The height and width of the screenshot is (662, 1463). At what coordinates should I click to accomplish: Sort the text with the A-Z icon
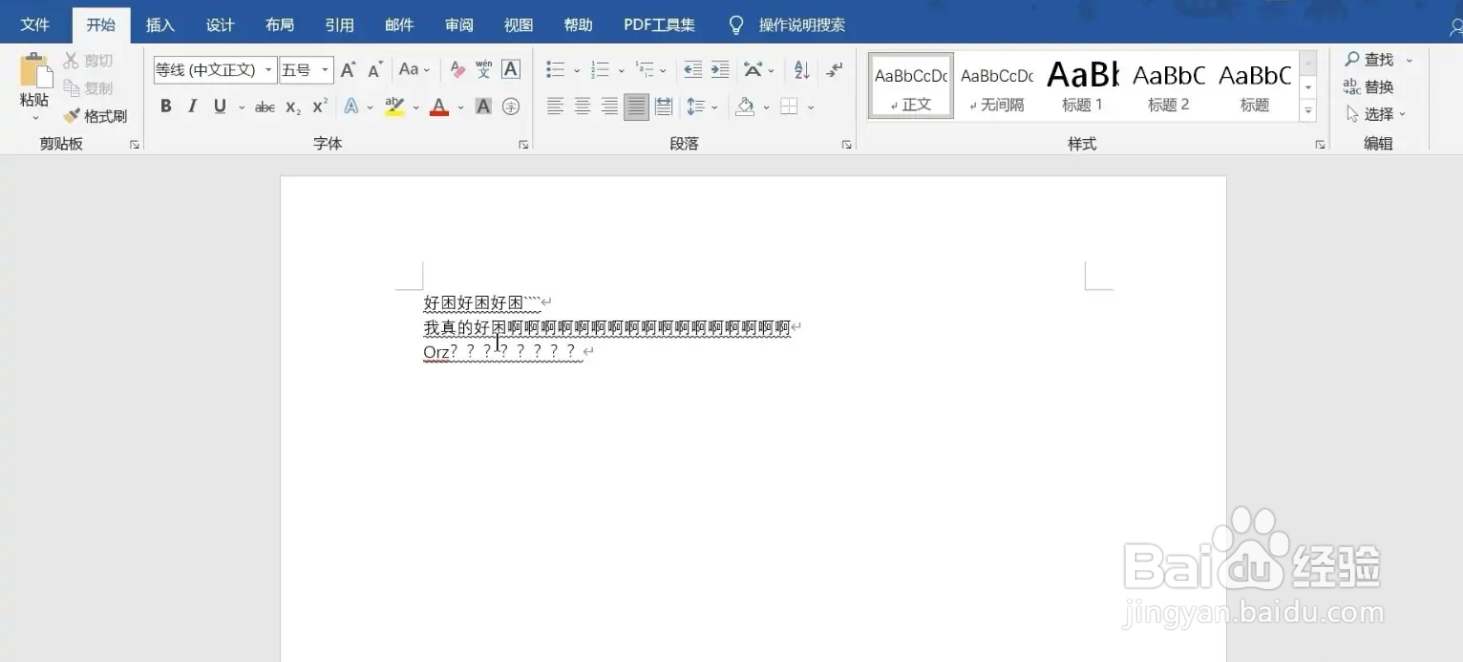tap(802, 70)
